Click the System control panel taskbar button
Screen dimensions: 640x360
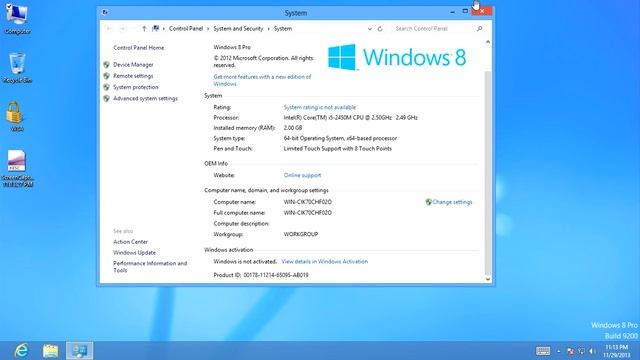(80, 351)
